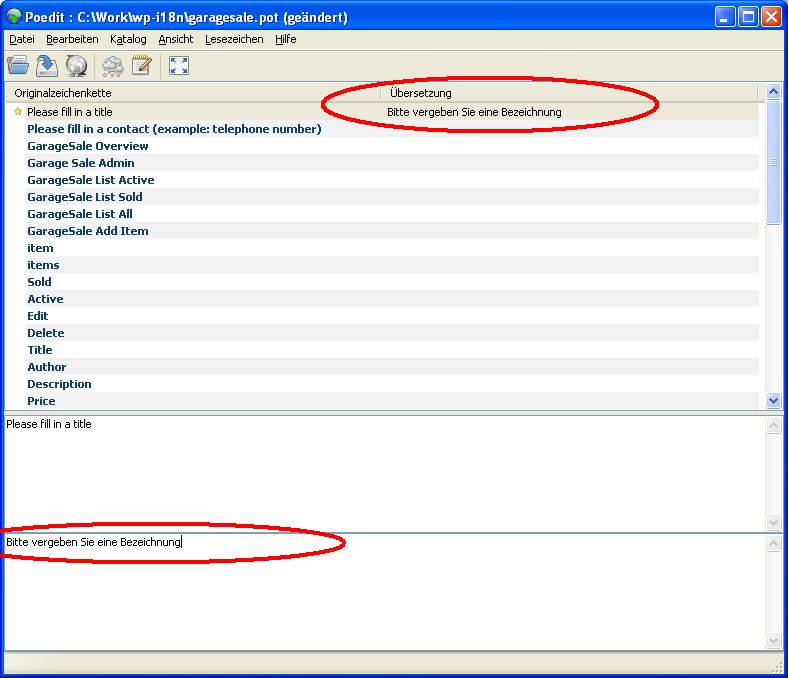This screenshot has width=788, height=678.
Task: Open the Hilfe menu
Action: [x=285, y=39]
